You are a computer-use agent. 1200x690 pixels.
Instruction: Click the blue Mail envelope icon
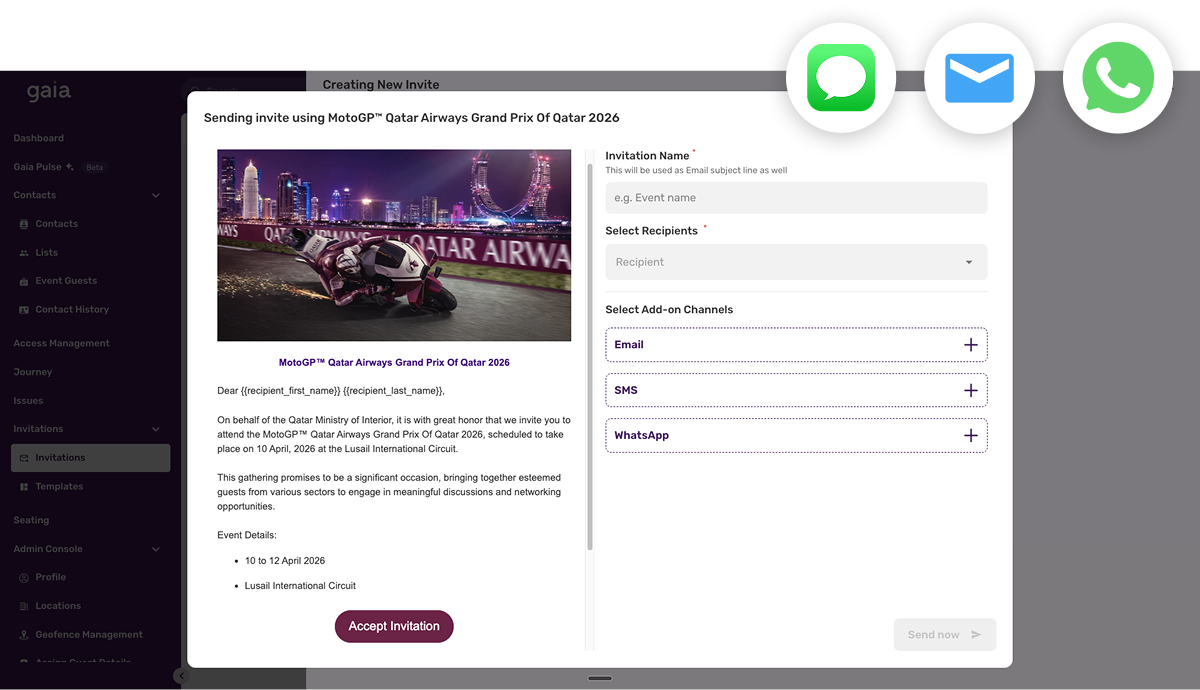click(979, 78)
